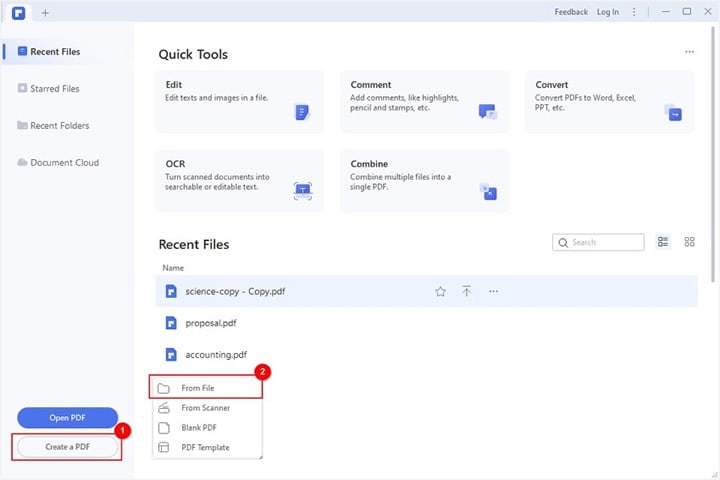Start the OCR tool

pos(239,180)
